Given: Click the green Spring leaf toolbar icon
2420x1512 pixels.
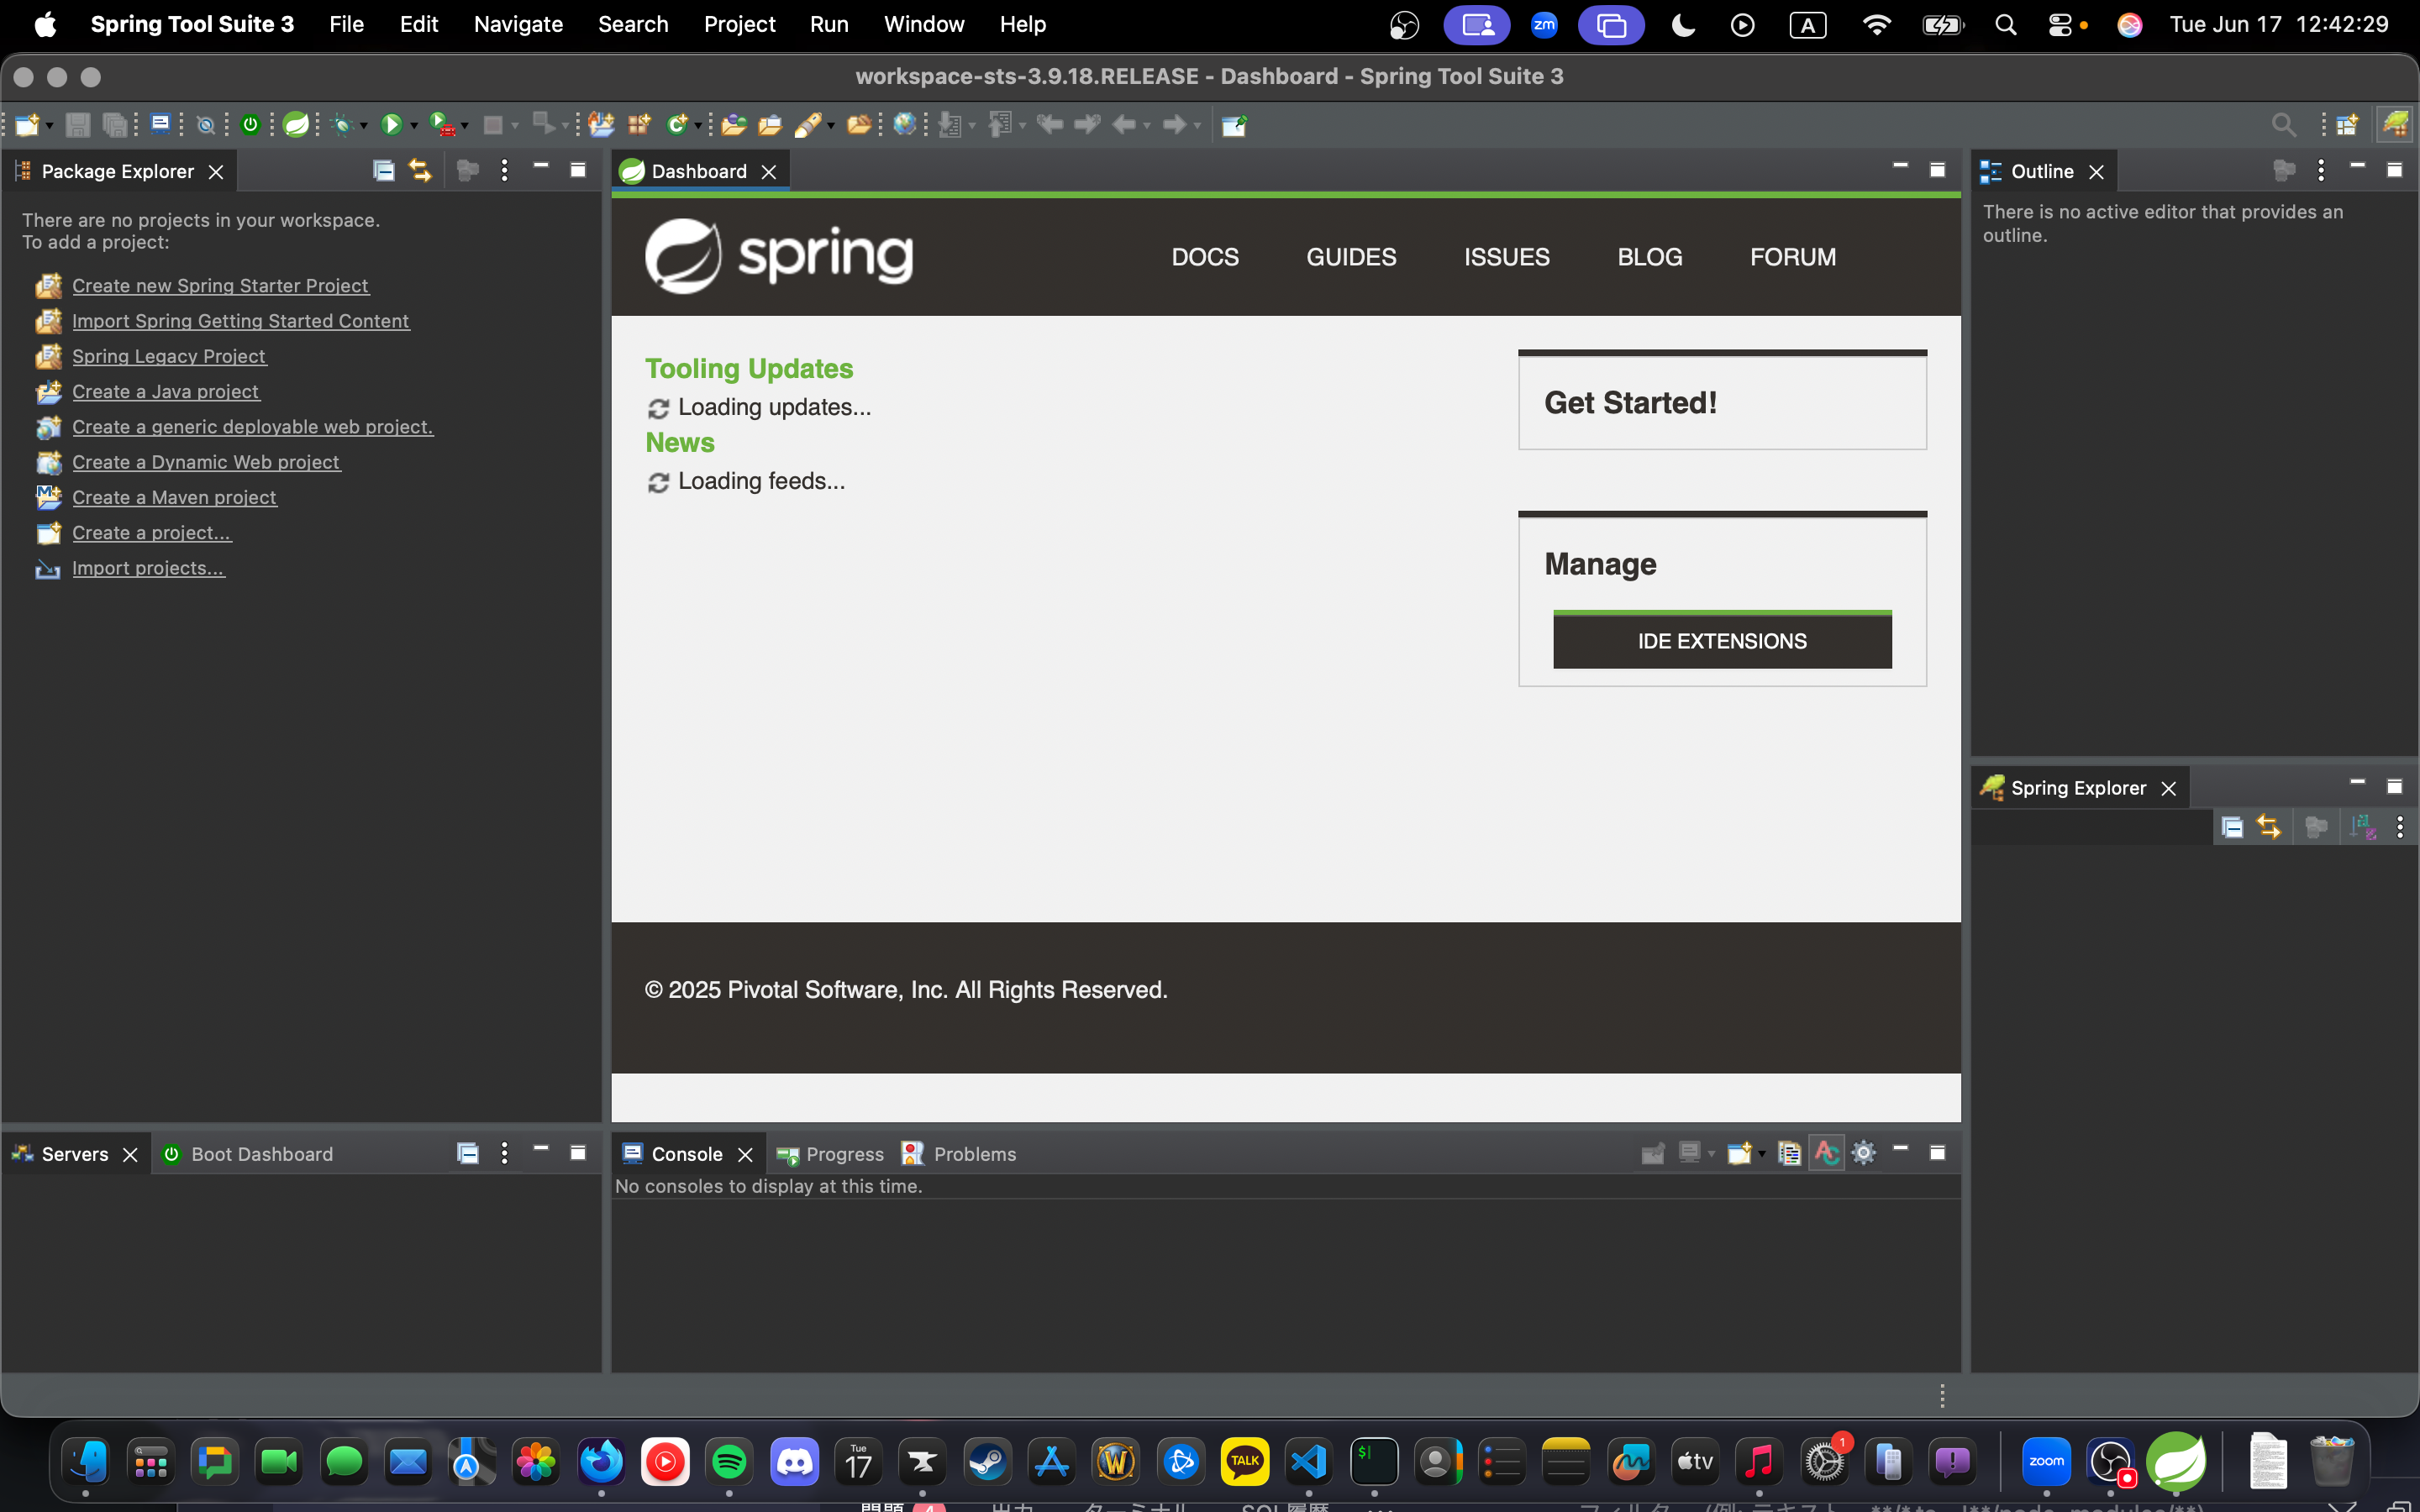Looking at the screenshot, I should coord(296,125).
